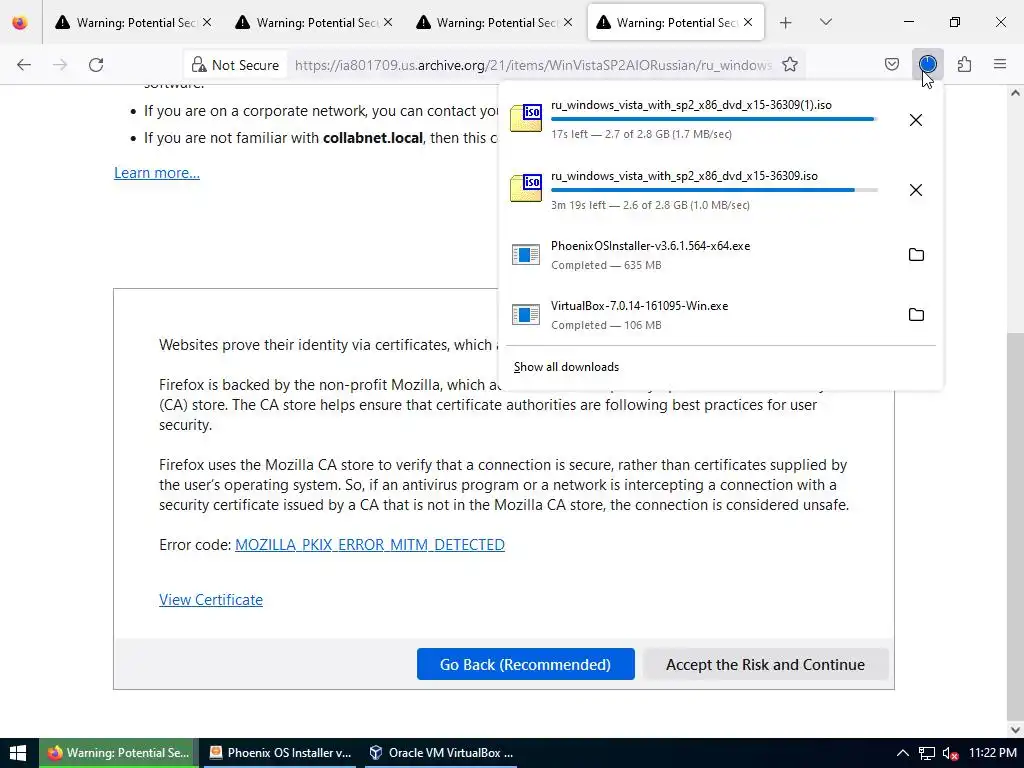Click Go Back (Recommended) button
This screenshot has height=768, width=1024.
point(526,664)
